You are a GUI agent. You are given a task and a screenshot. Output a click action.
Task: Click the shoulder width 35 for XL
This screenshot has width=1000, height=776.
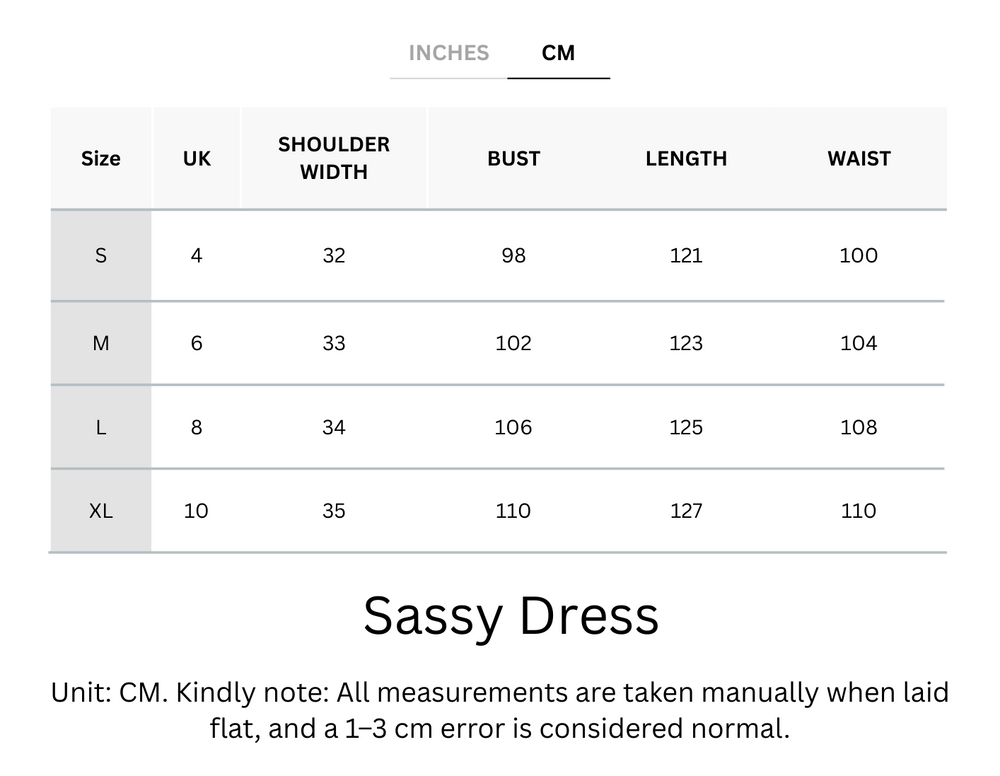333,511
